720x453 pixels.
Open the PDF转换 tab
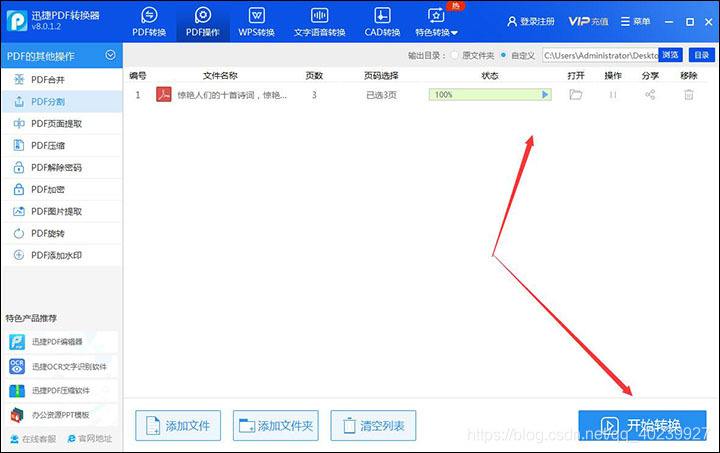149,22
